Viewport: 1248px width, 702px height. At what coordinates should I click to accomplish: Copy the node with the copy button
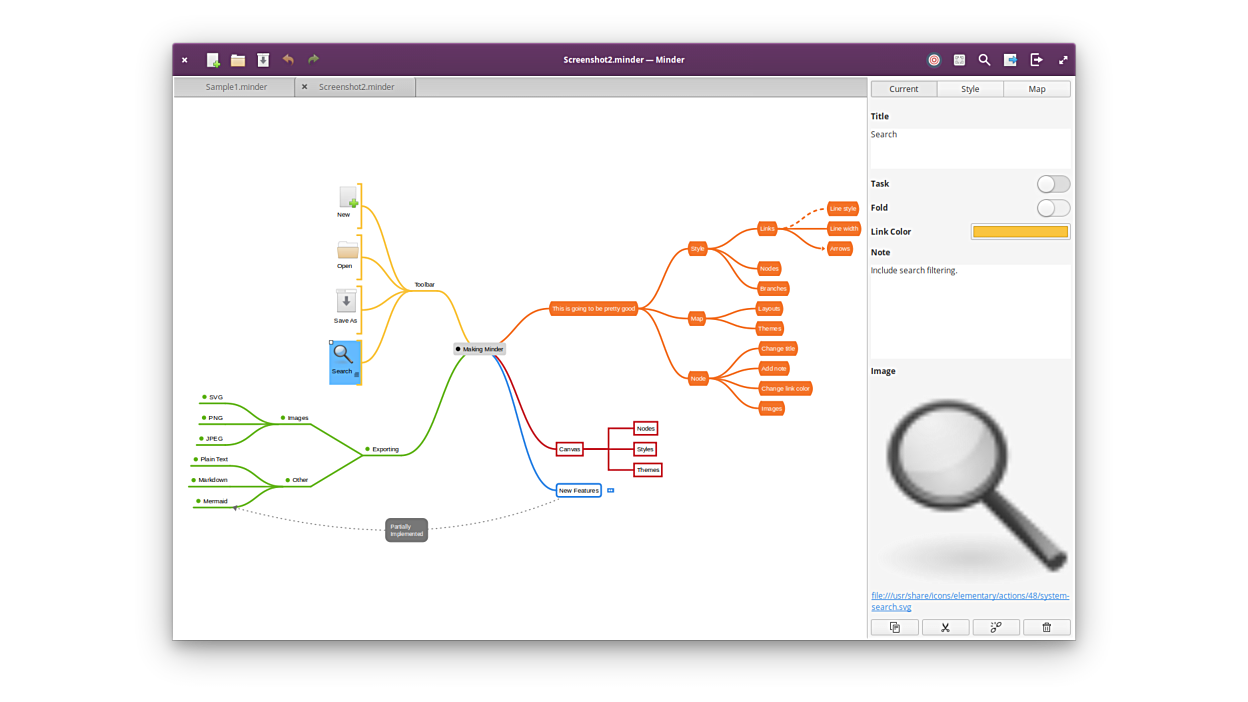(x=895, y=627)
